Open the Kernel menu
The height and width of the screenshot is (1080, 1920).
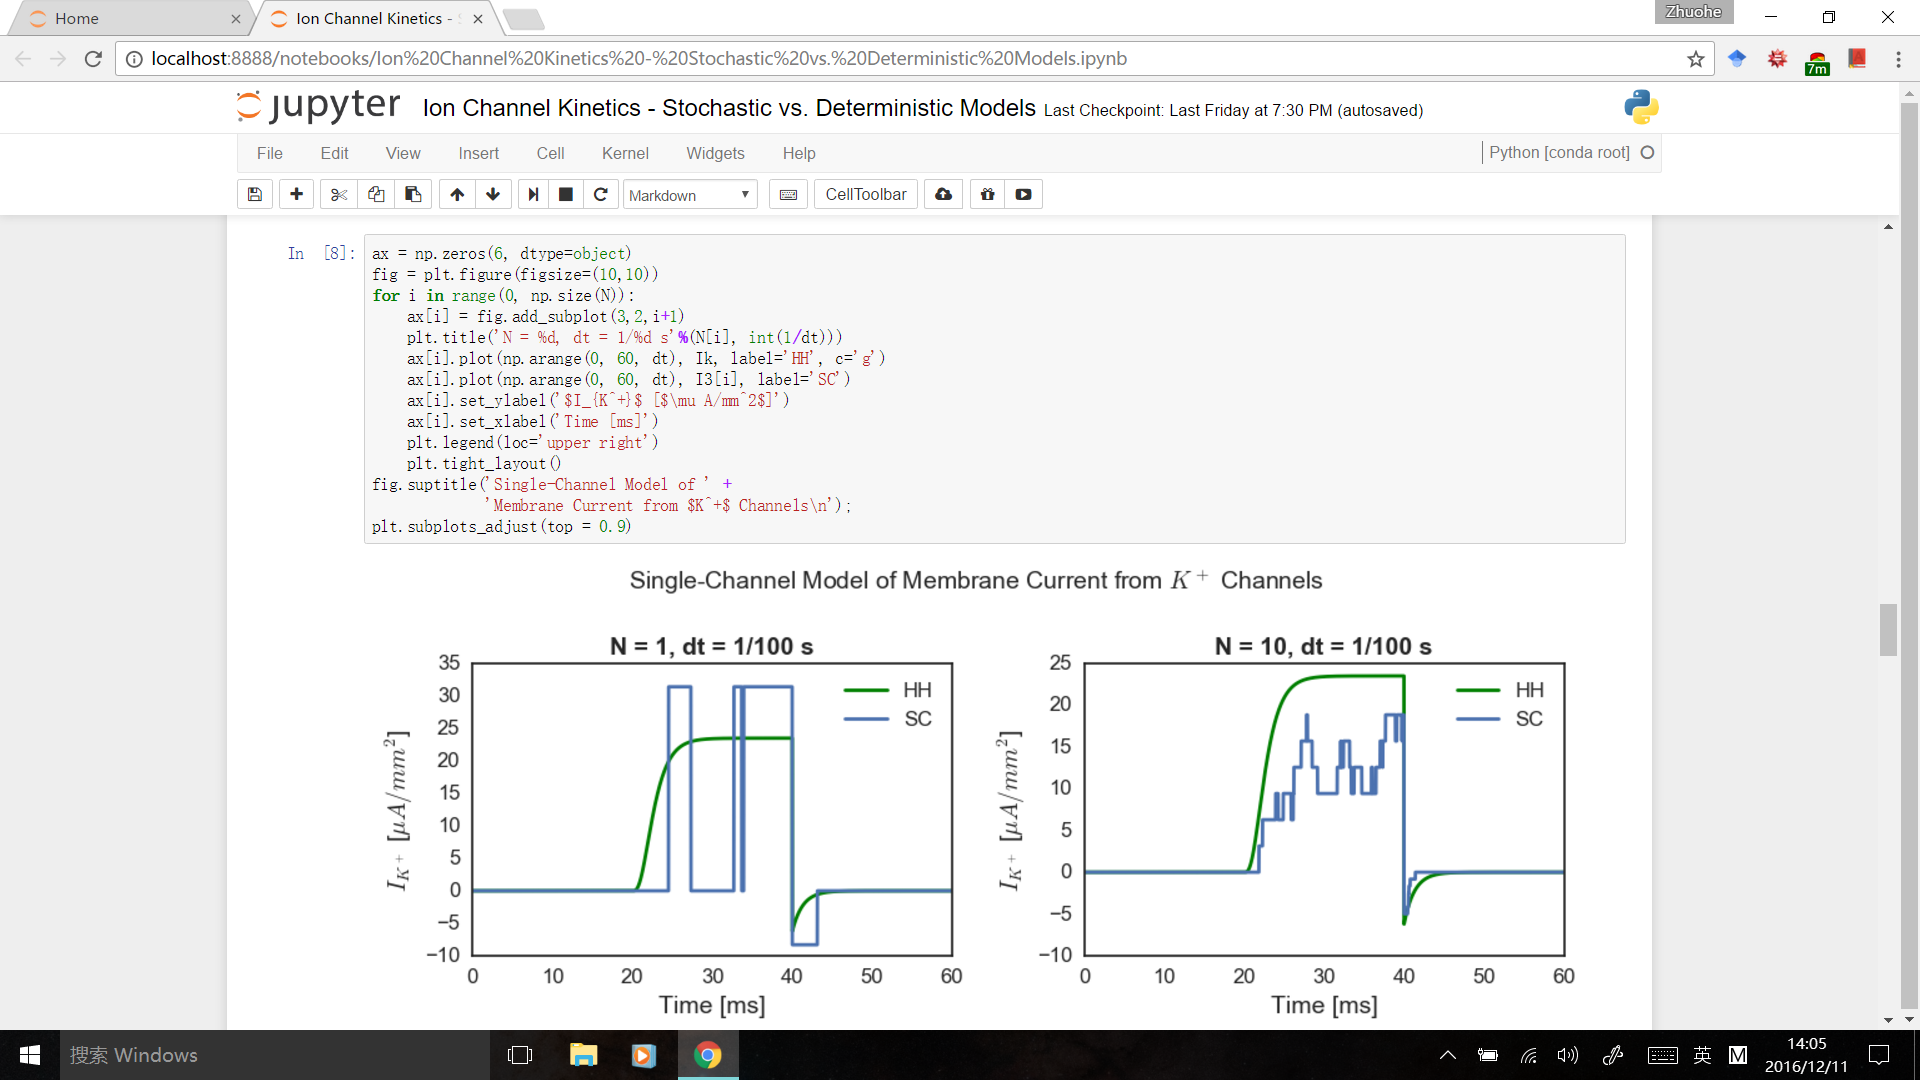[625, 153]
